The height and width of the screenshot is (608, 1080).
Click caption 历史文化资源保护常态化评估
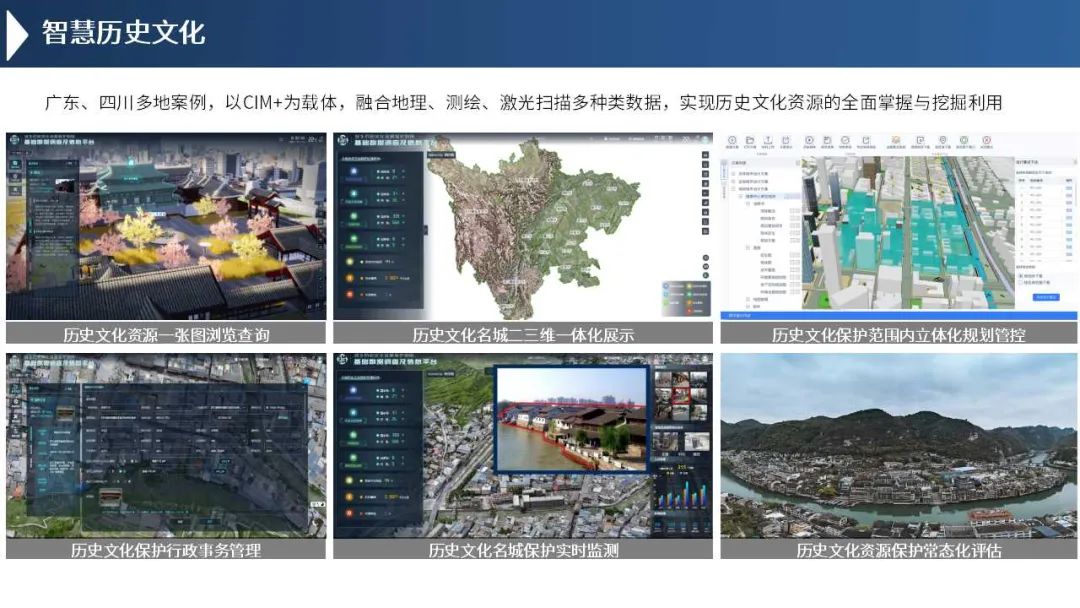tap(898, 549)
